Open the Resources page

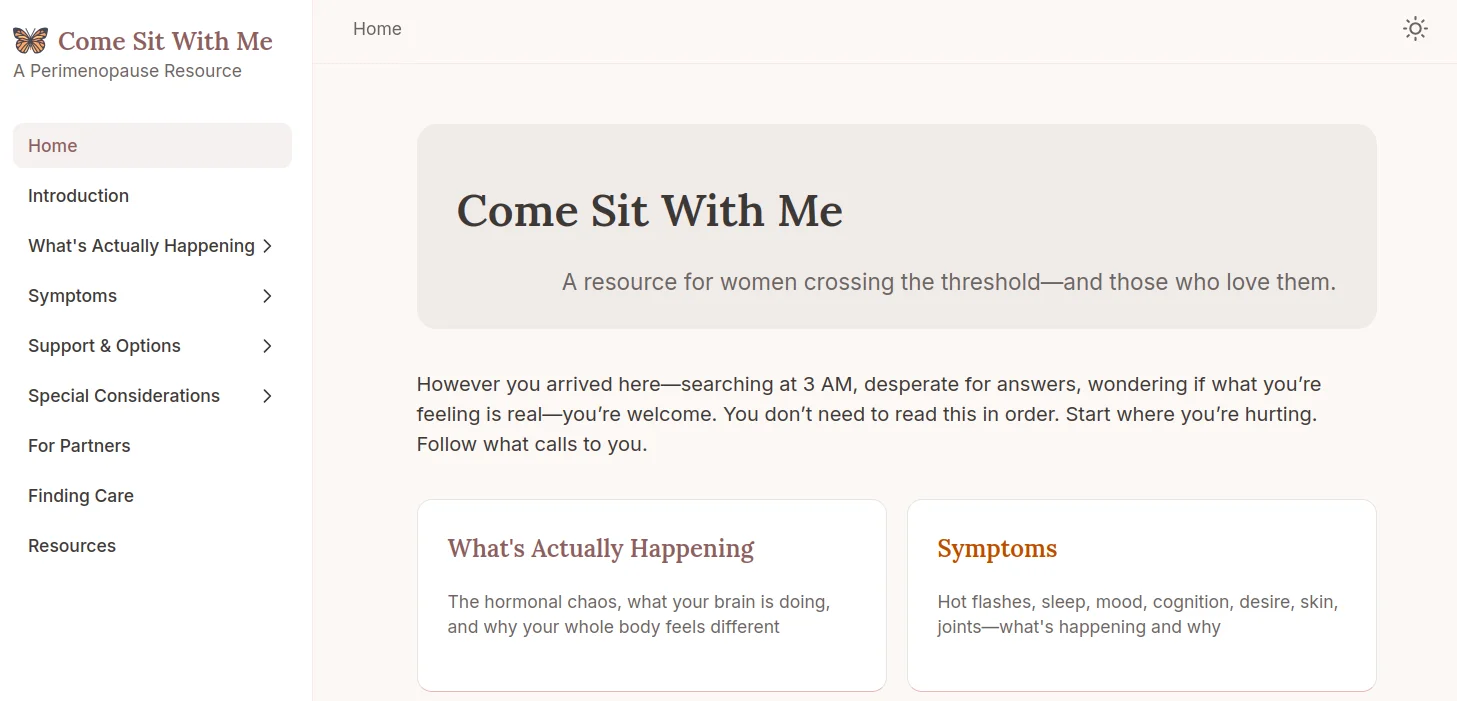72,545
